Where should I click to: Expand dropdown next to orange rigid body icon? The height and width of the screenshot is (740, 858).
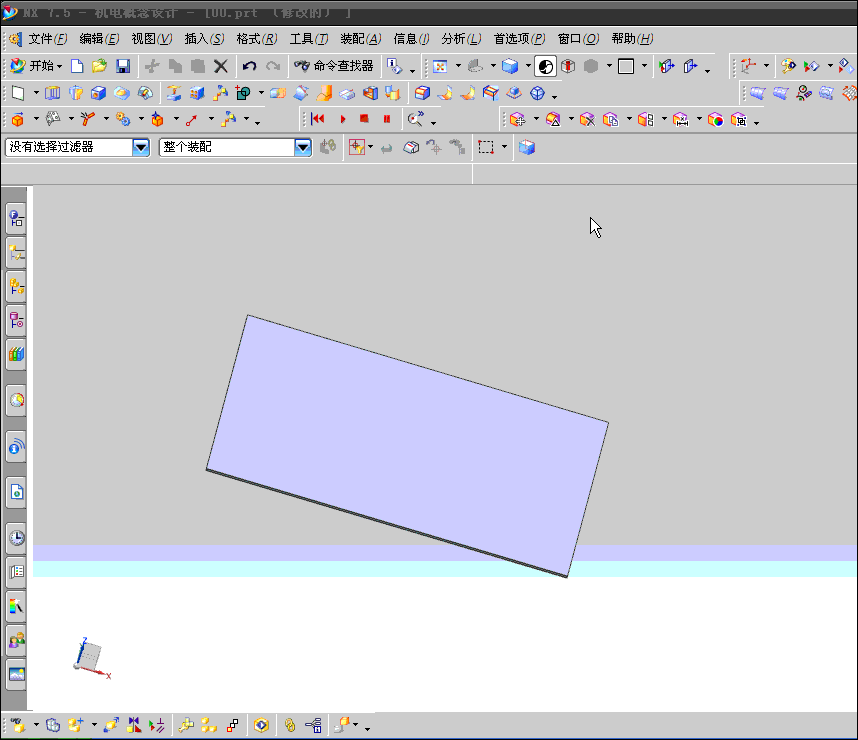click(36, 119)
